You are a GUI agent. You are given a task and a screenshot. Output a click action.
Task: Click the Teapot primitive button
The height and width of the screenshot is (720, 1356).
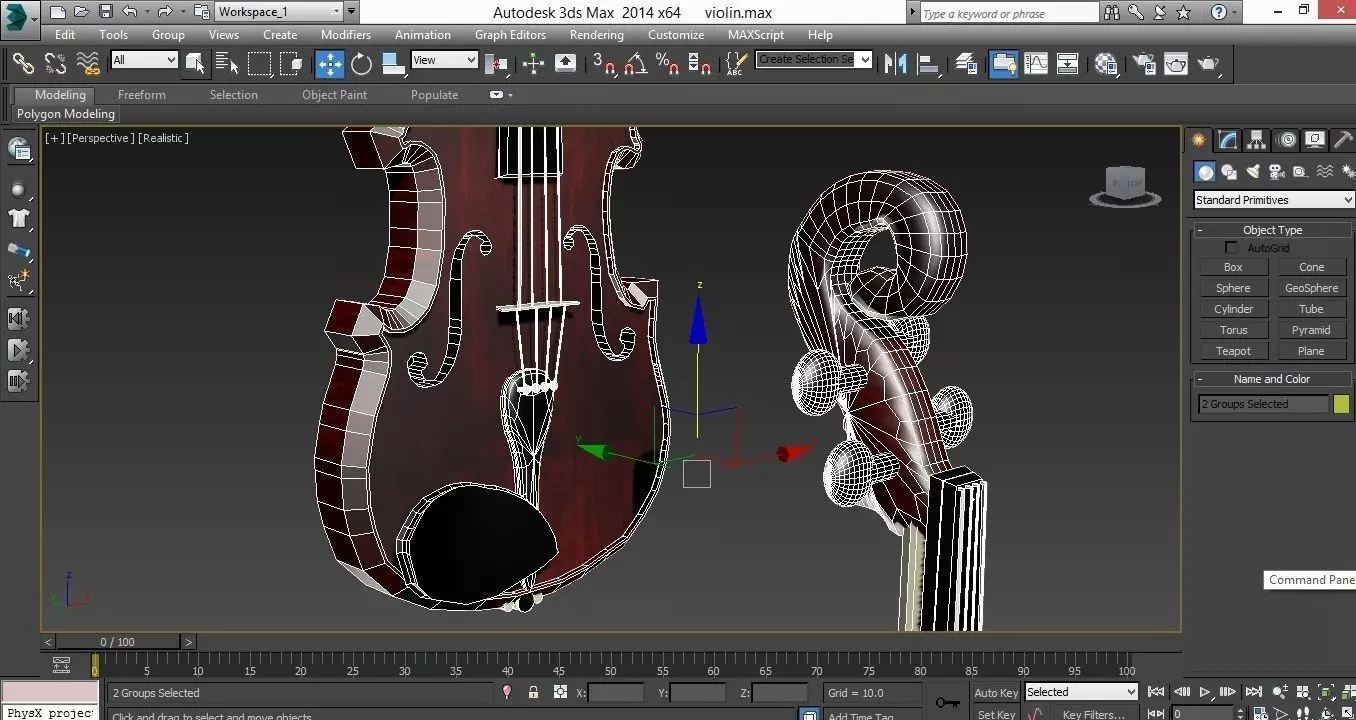click(1233, 351)
